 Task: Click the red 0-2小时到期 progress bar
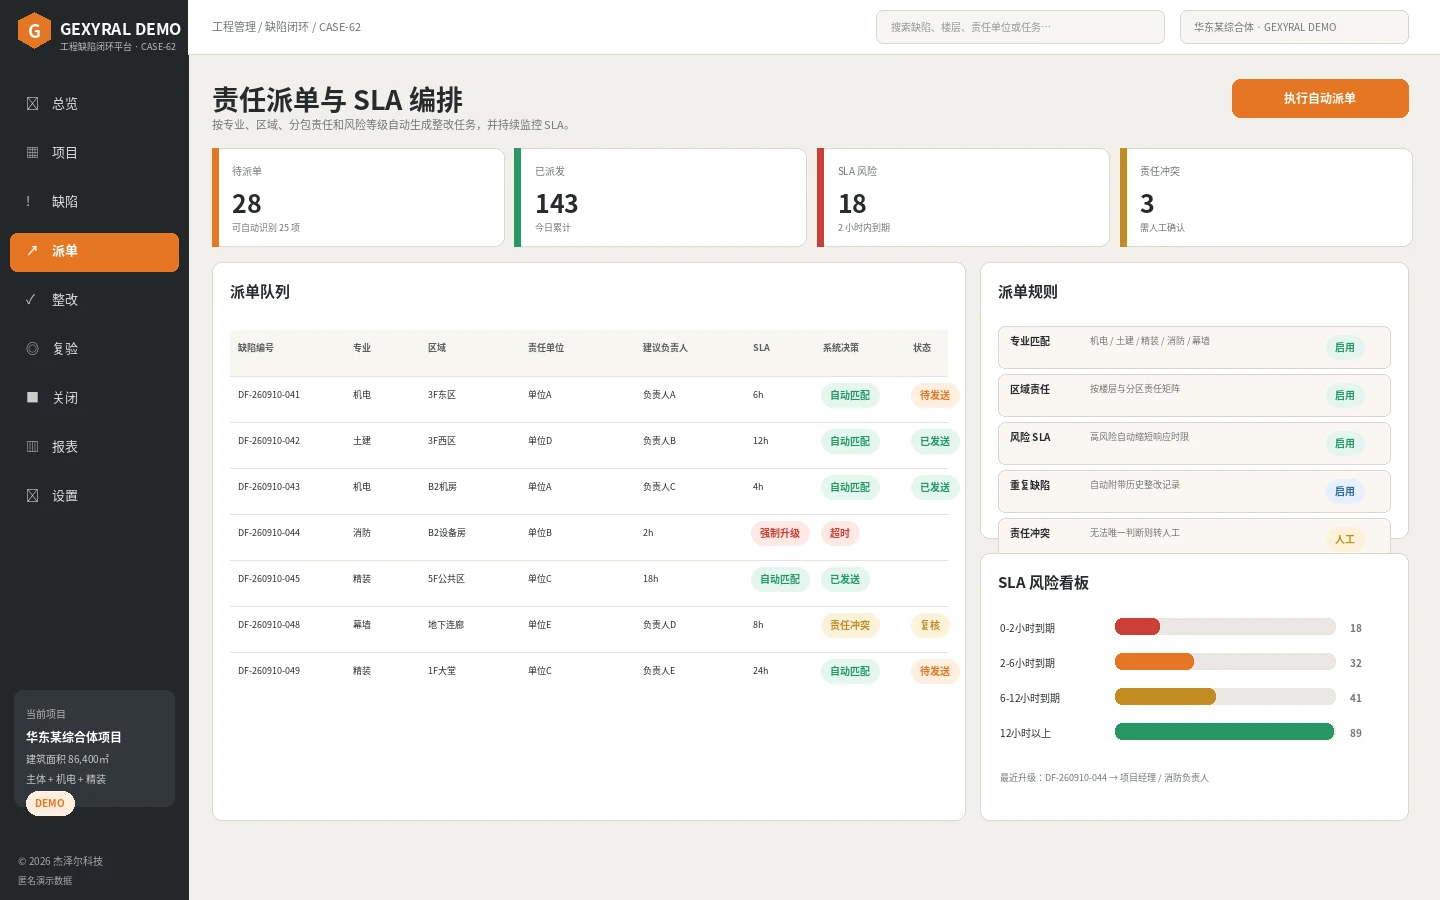(x=1137, y=627)
